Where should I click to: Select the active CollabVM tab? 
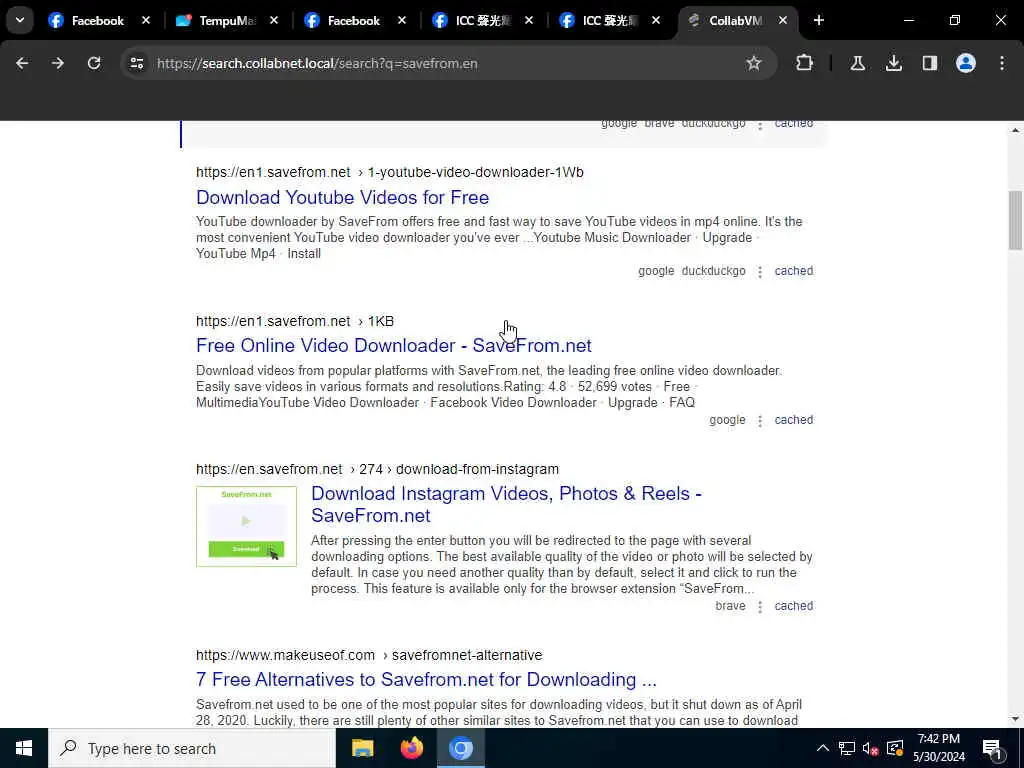coord(735,21)
